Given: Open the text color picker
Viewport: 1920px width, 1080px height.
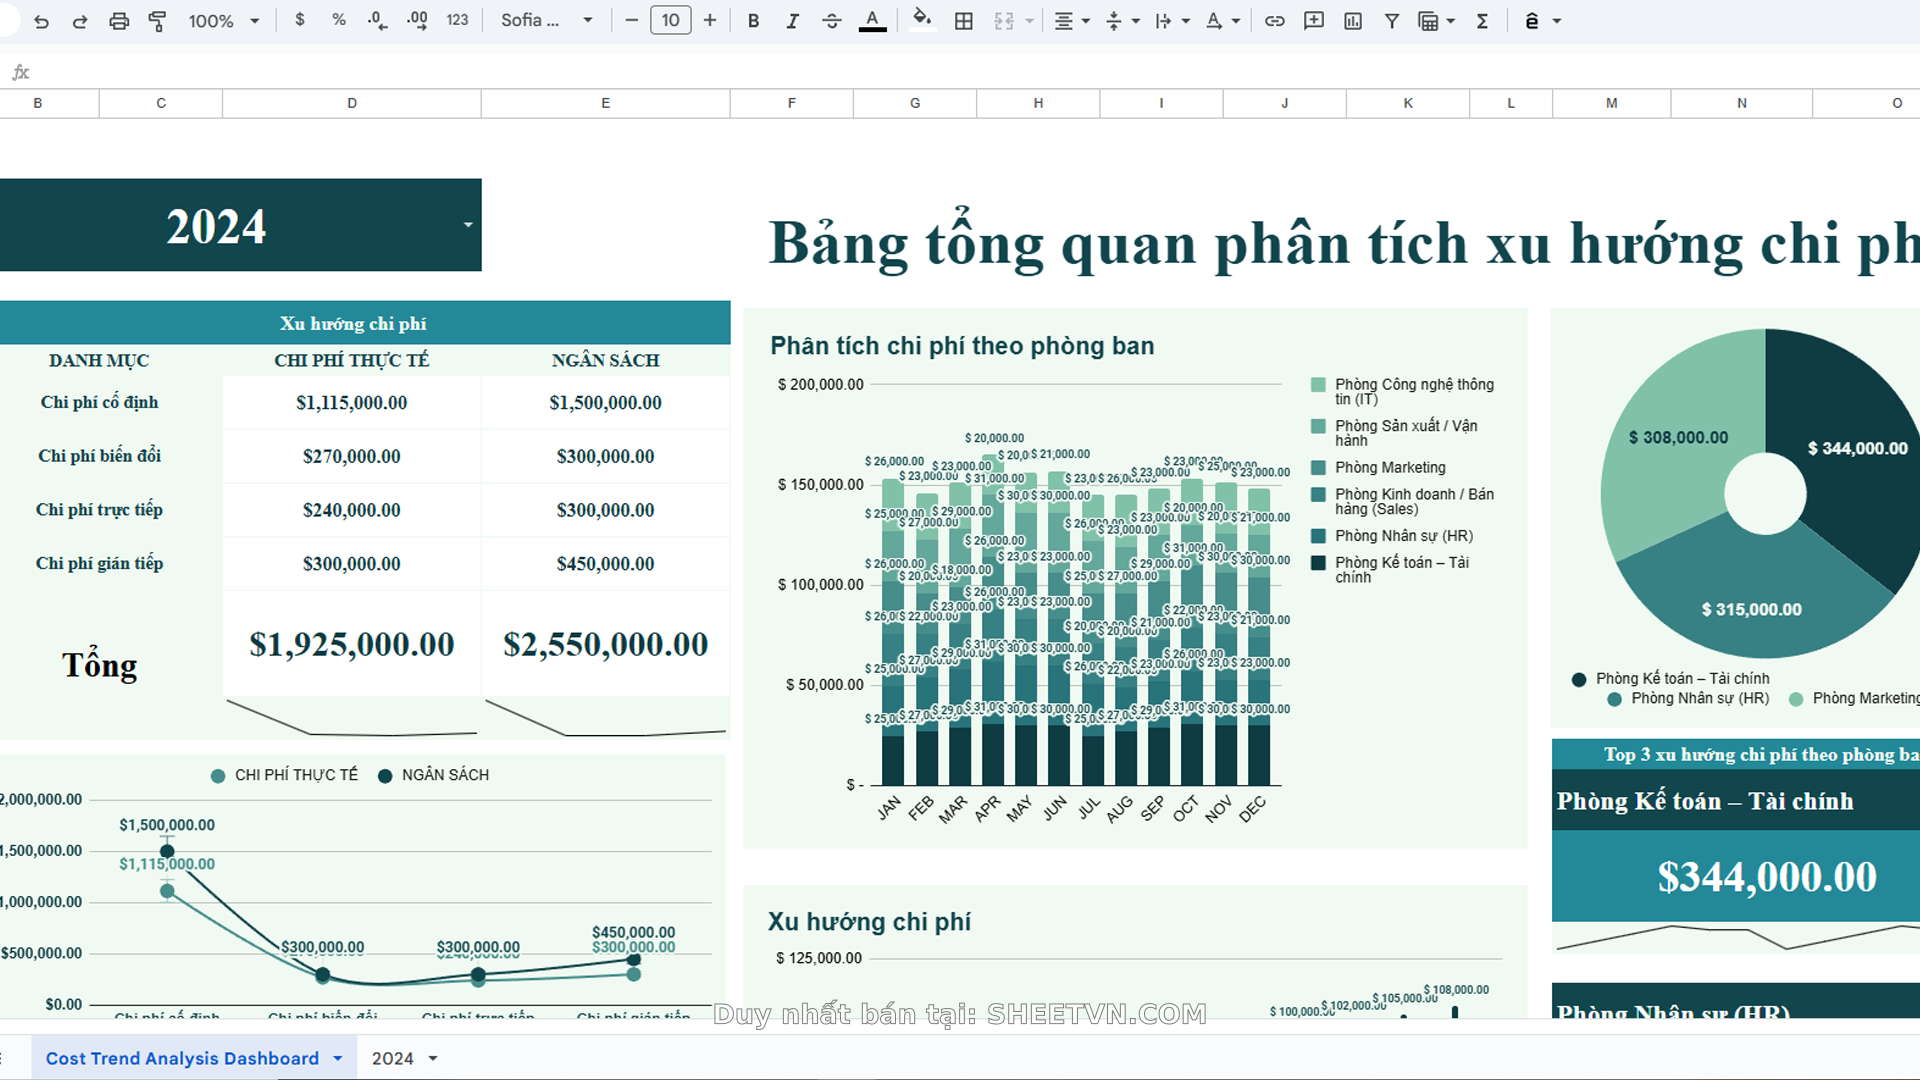Looking at the screenshot, I should click(x=872, y=20).
